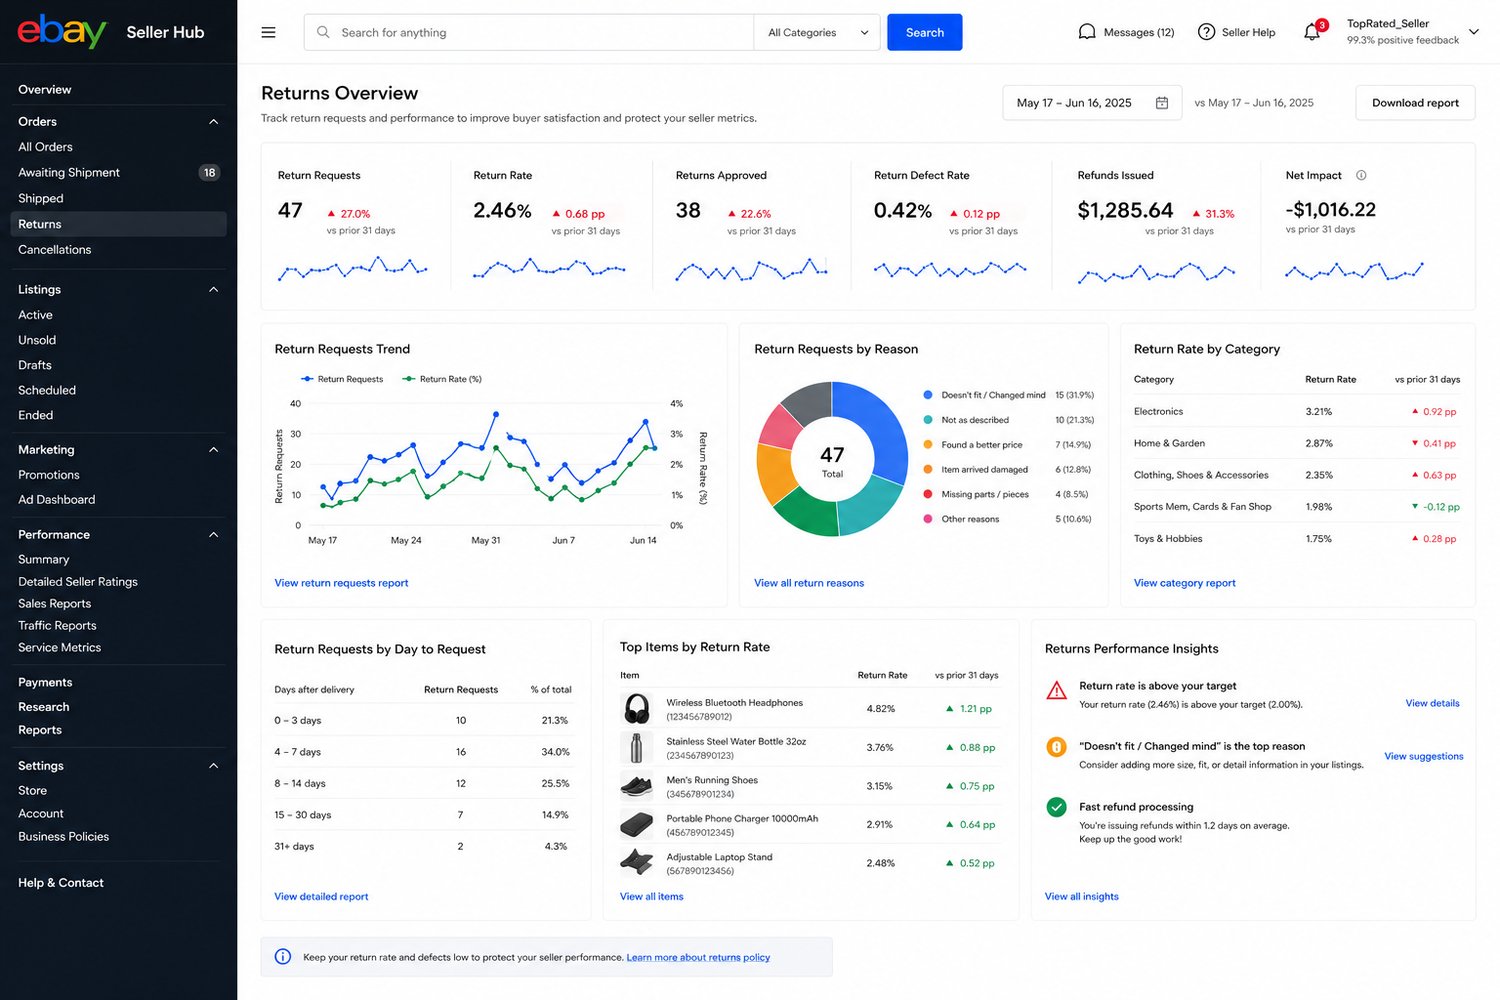Open TopRated_Seller account dropdown chevron
1500x1000 pixels.
(1473, 32)
